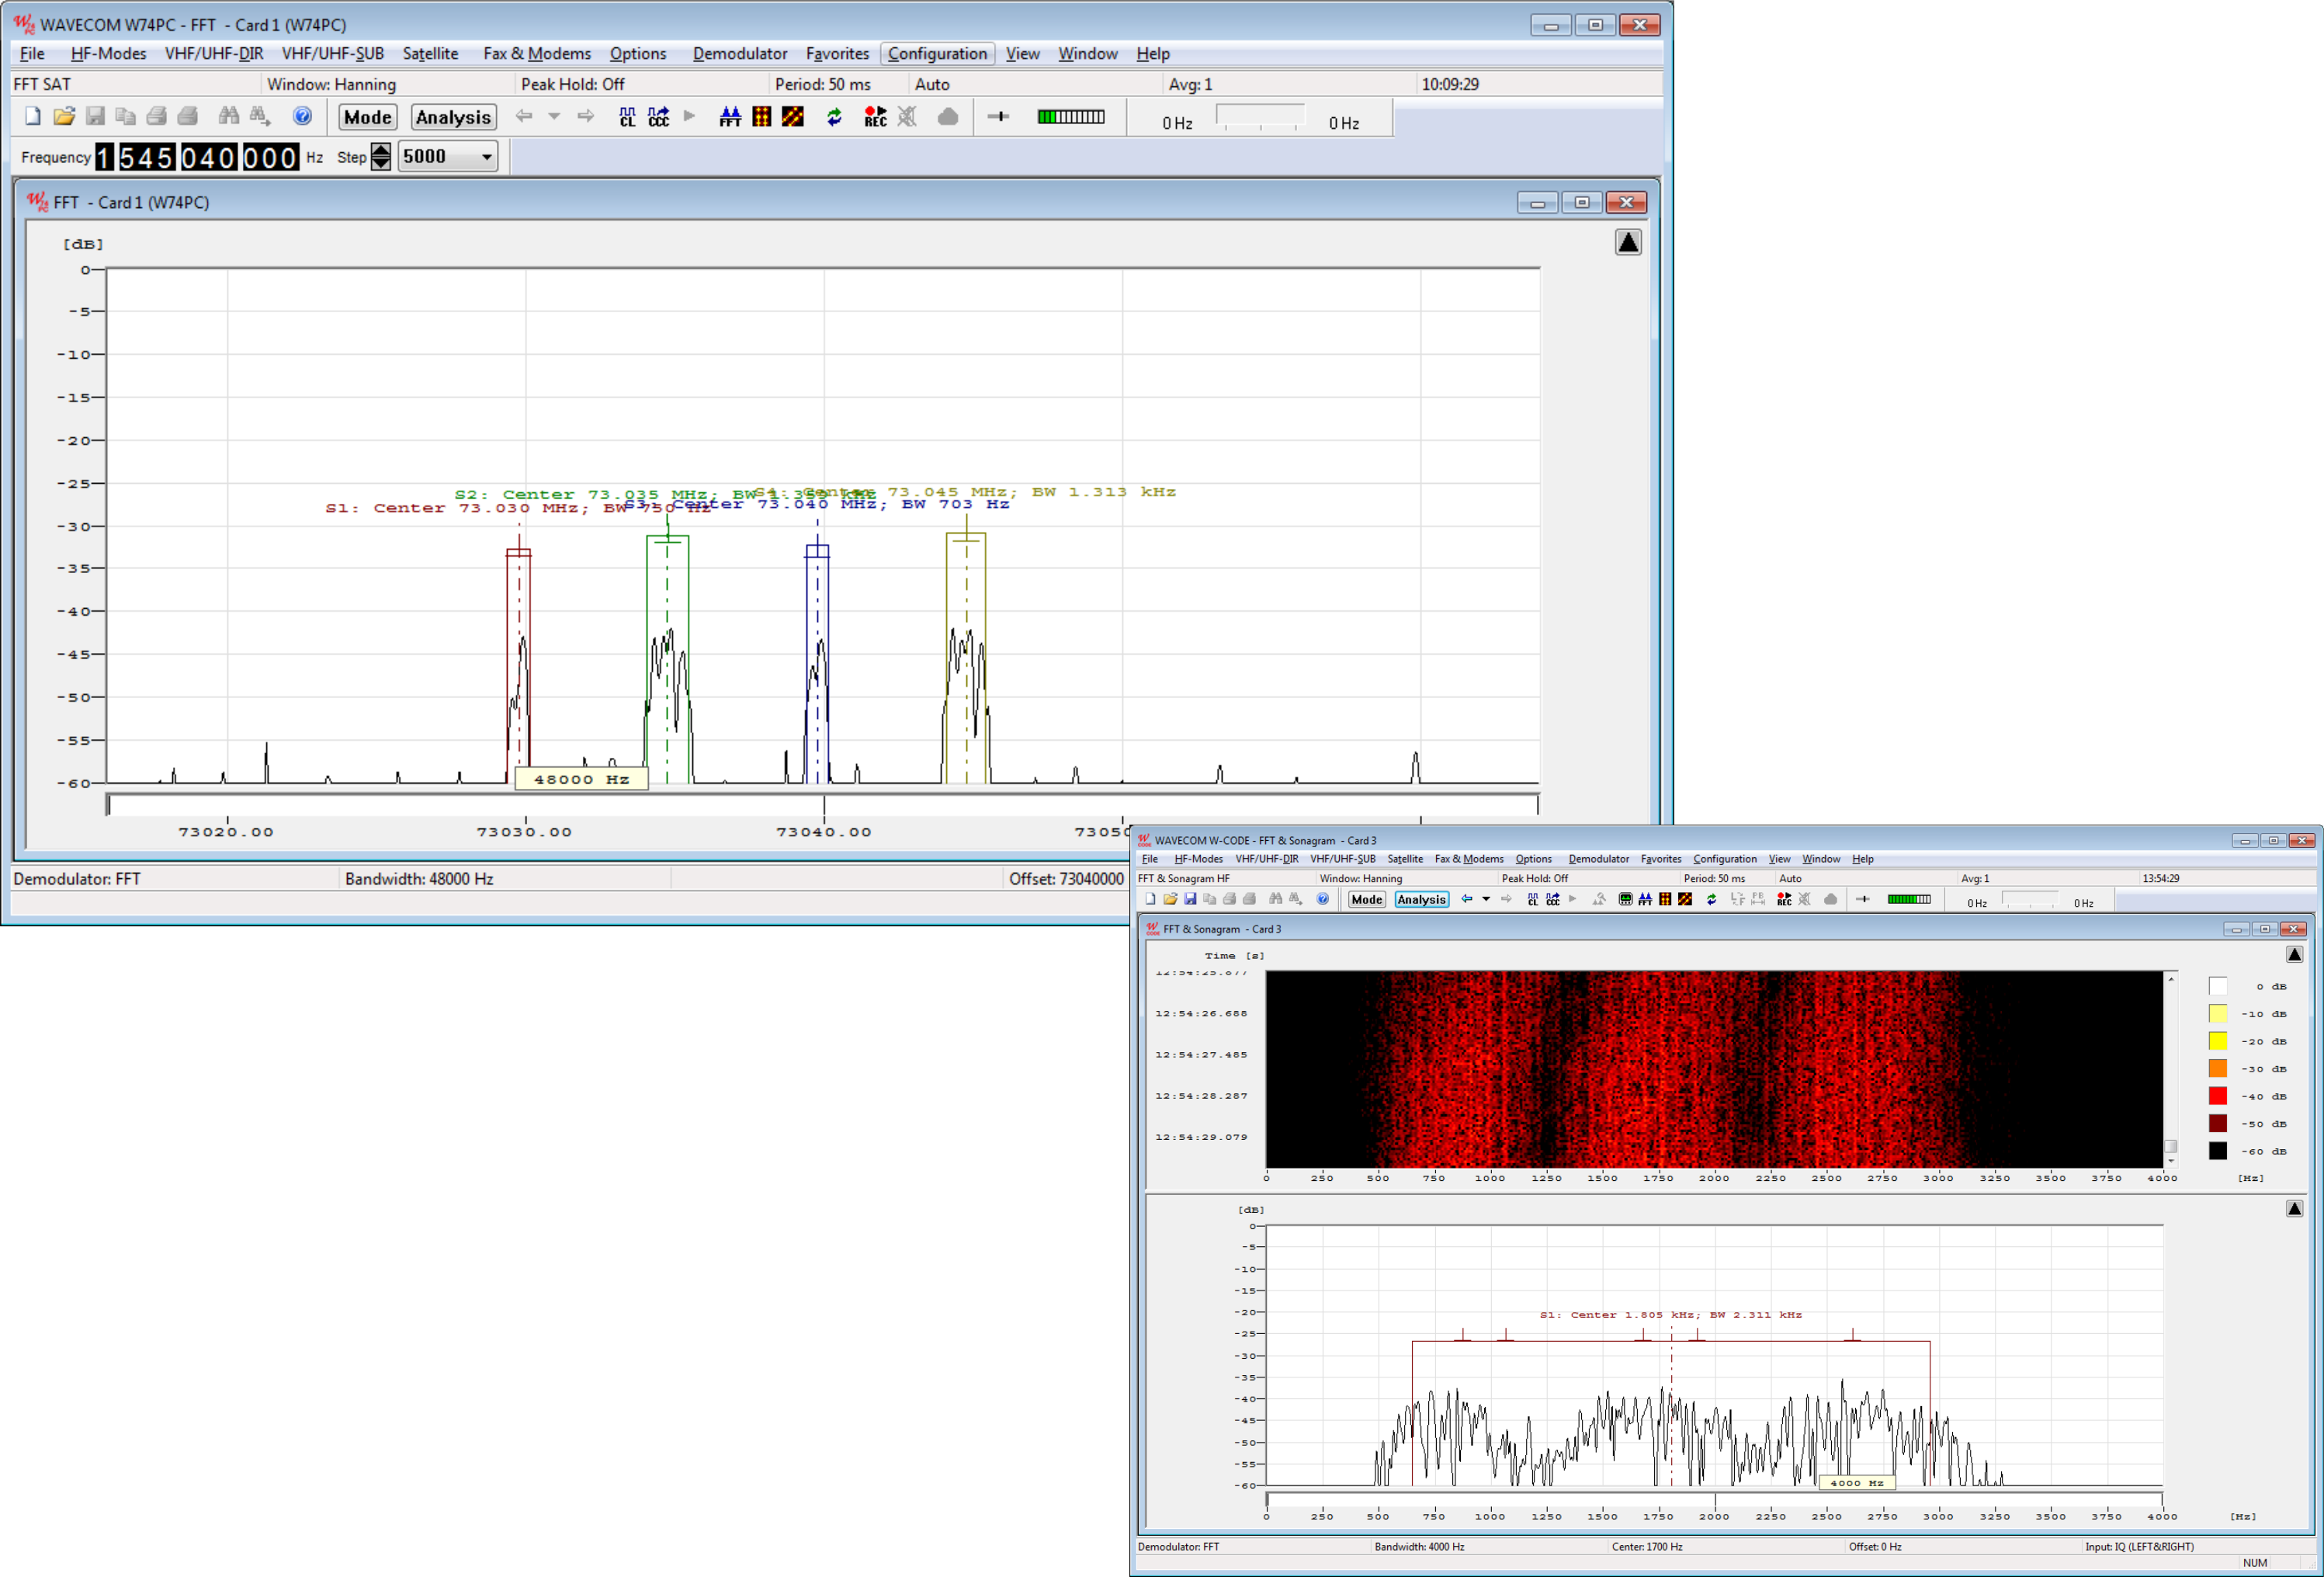Click black up-triangle button in W74PC FFT graph
The image size is (2324, 1577).
coord(1628,242)
